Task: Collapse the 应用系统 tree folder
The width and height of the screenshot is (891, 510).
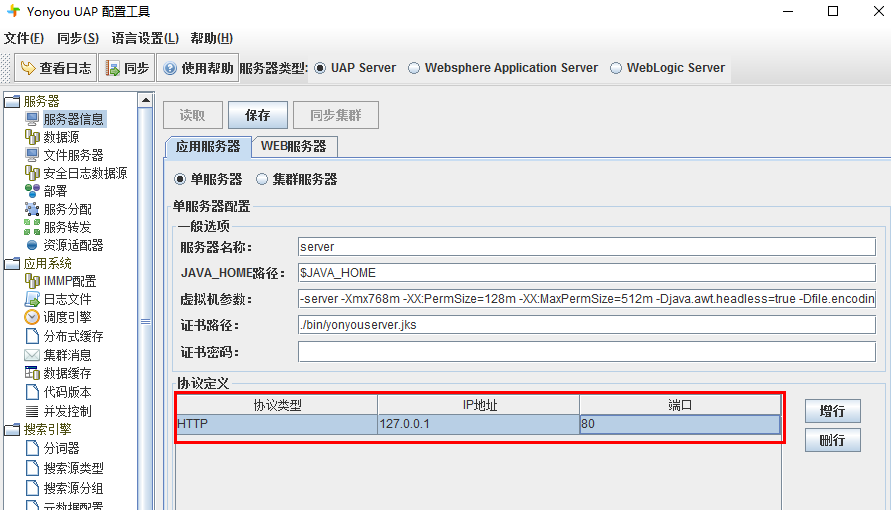Action: (x=12, y=264)
